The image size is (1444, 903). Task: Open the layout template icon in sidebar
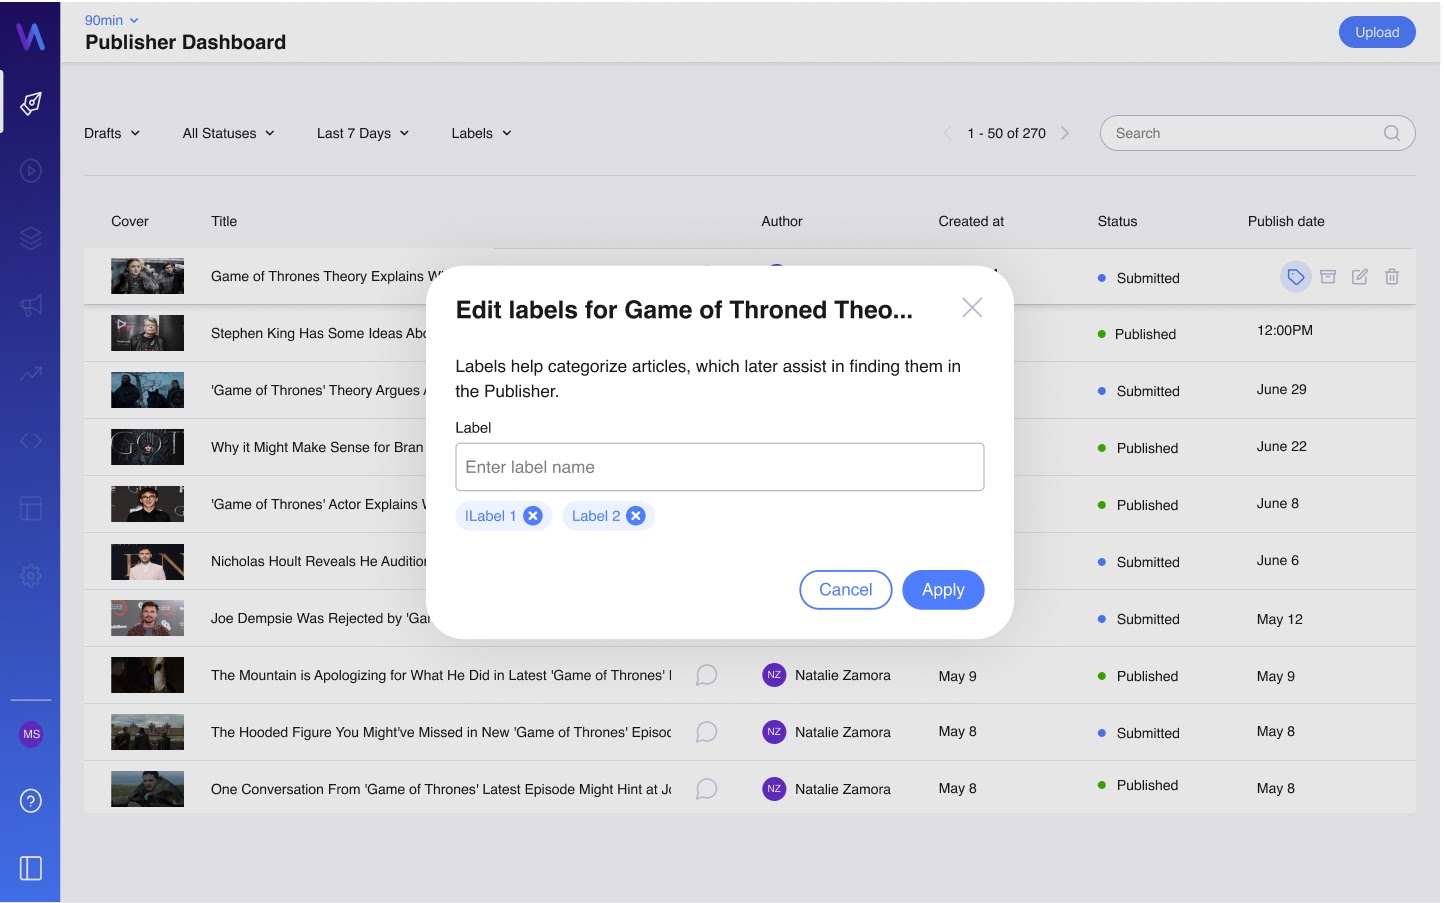pyautogui.click(x=31, y=508)
